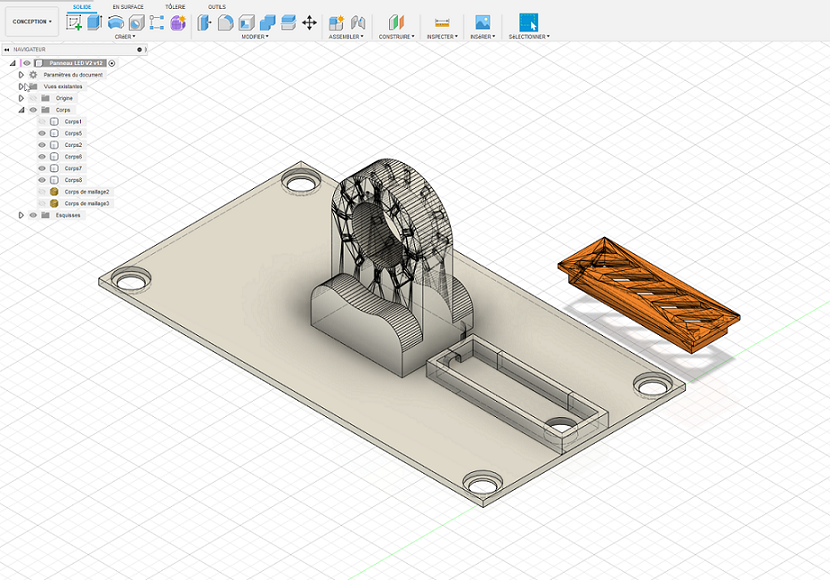Screen dimensions: 830x580
Task: Select the Move/Copy arrows tool
Action: coord(309,22)
